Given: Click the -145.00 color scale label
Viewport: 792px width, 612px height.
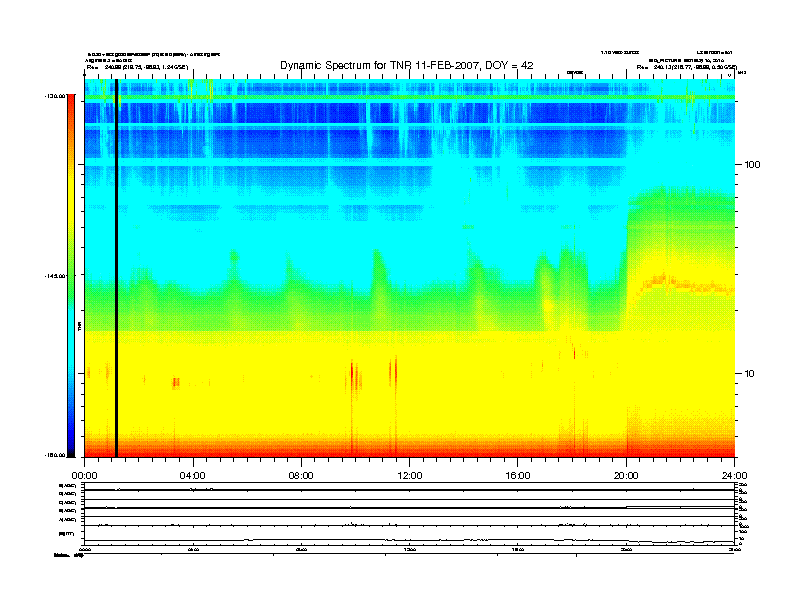Looking at the screenshot, I should click(x=55, y=276).
